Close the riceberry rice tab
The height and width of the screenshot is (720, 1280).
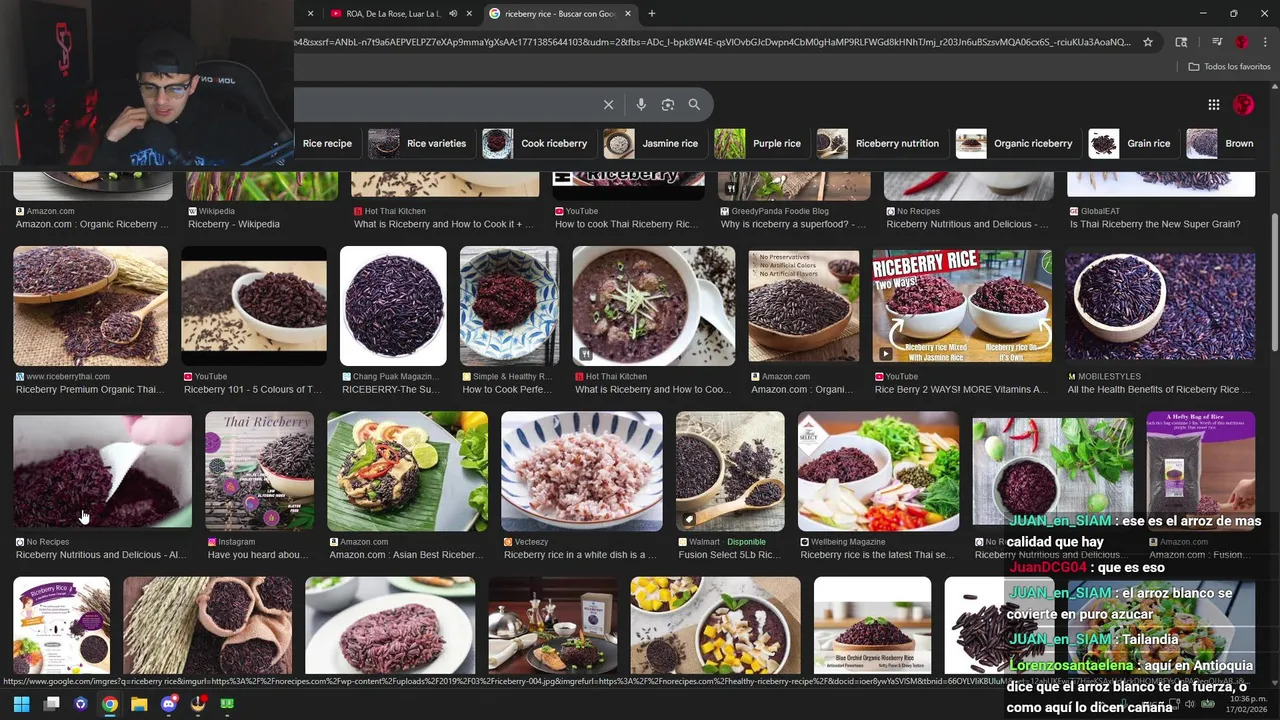628,13
